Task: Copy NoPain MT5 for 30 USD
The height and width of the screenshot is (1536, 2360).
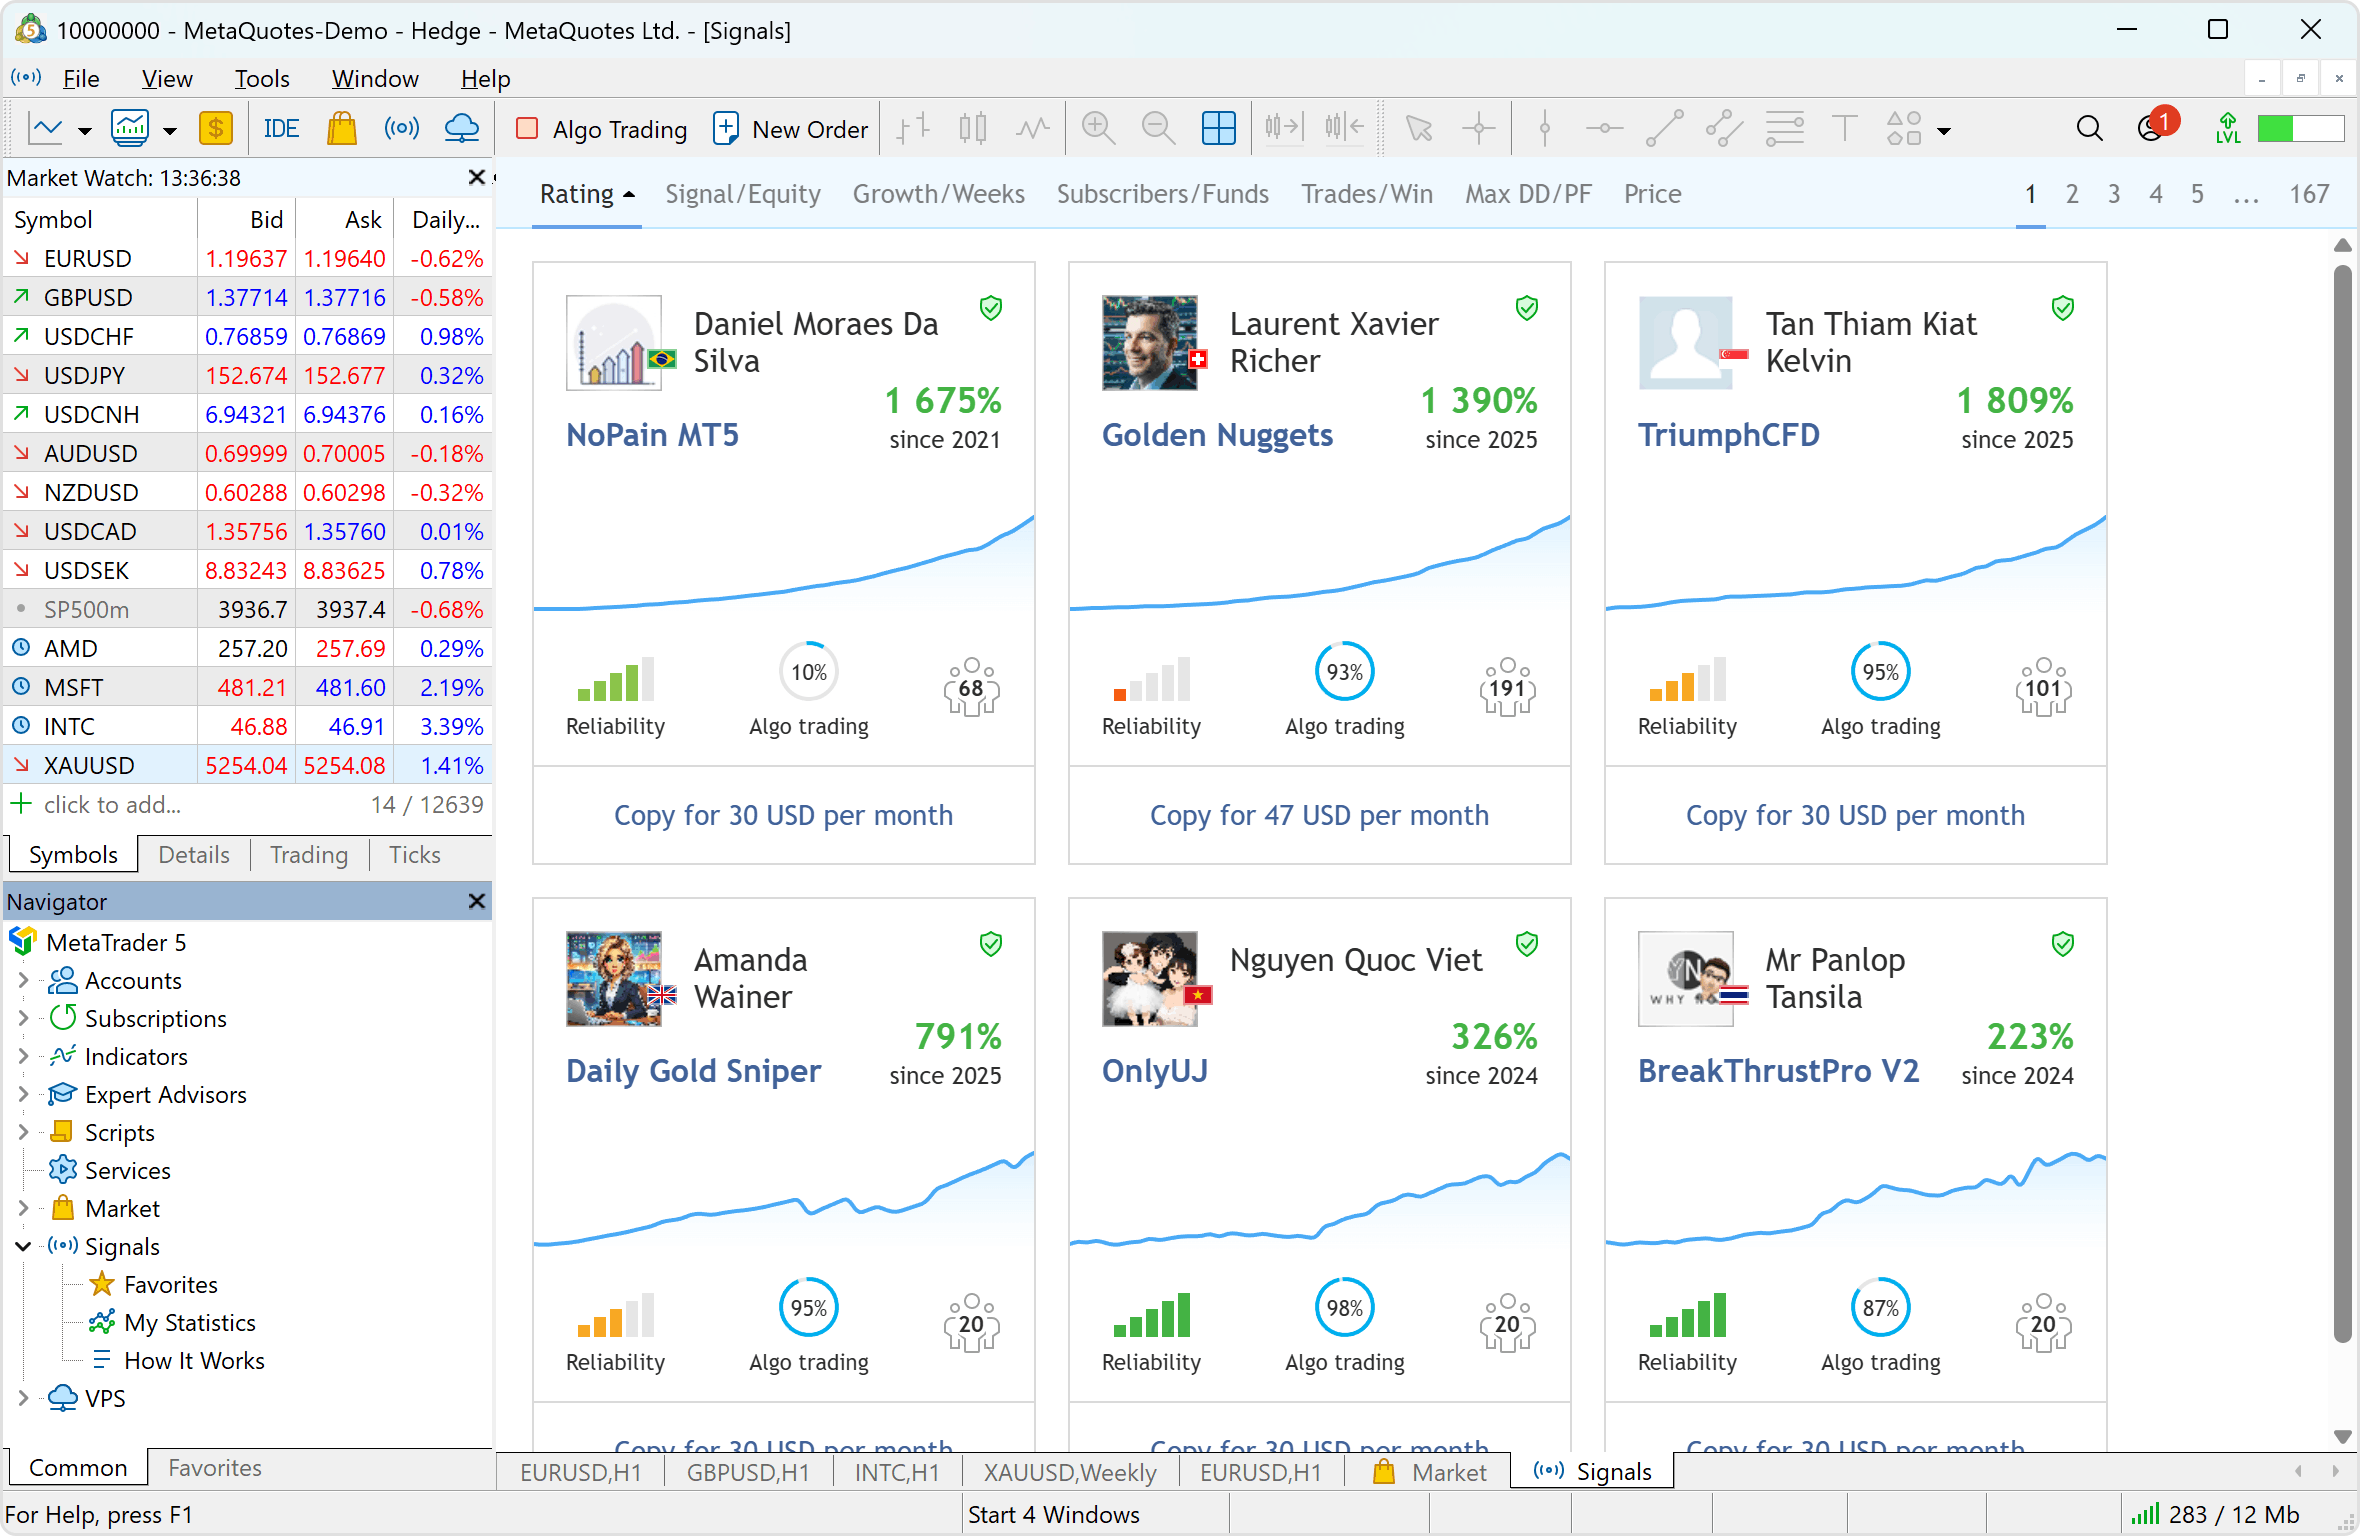Action: [783, 815]
